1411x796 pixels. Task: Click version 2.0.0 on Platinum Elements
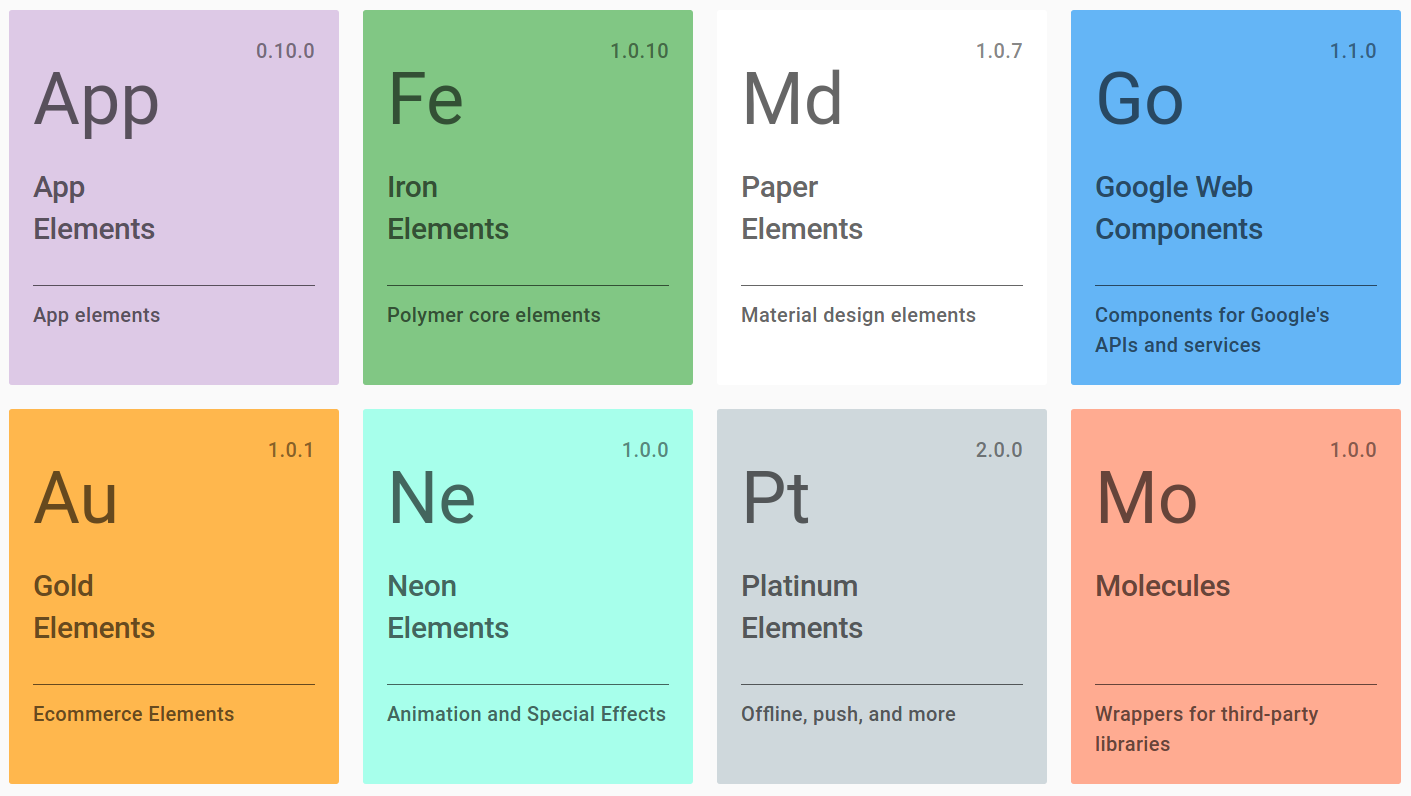click(999, 450)
